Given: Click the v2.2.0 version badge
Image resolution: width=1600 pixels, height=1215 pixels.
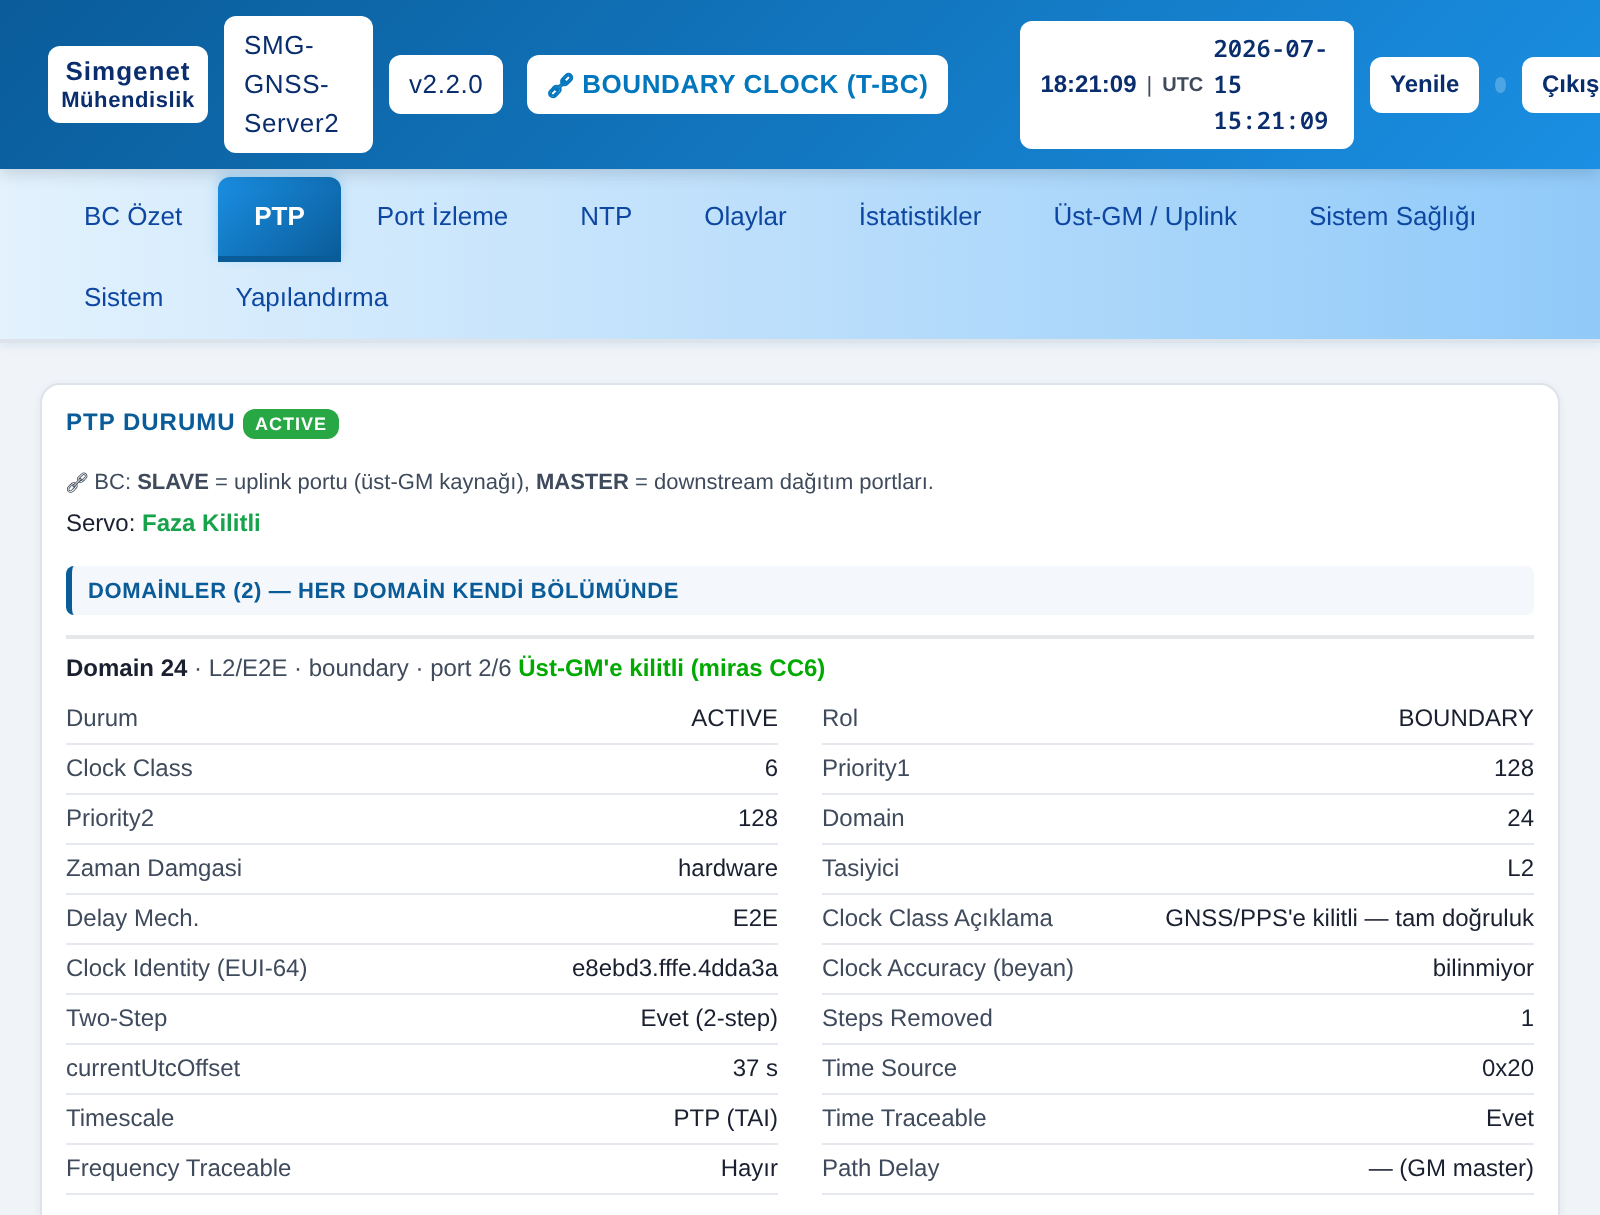Looking at the screenshot, I should coord(446,85).
